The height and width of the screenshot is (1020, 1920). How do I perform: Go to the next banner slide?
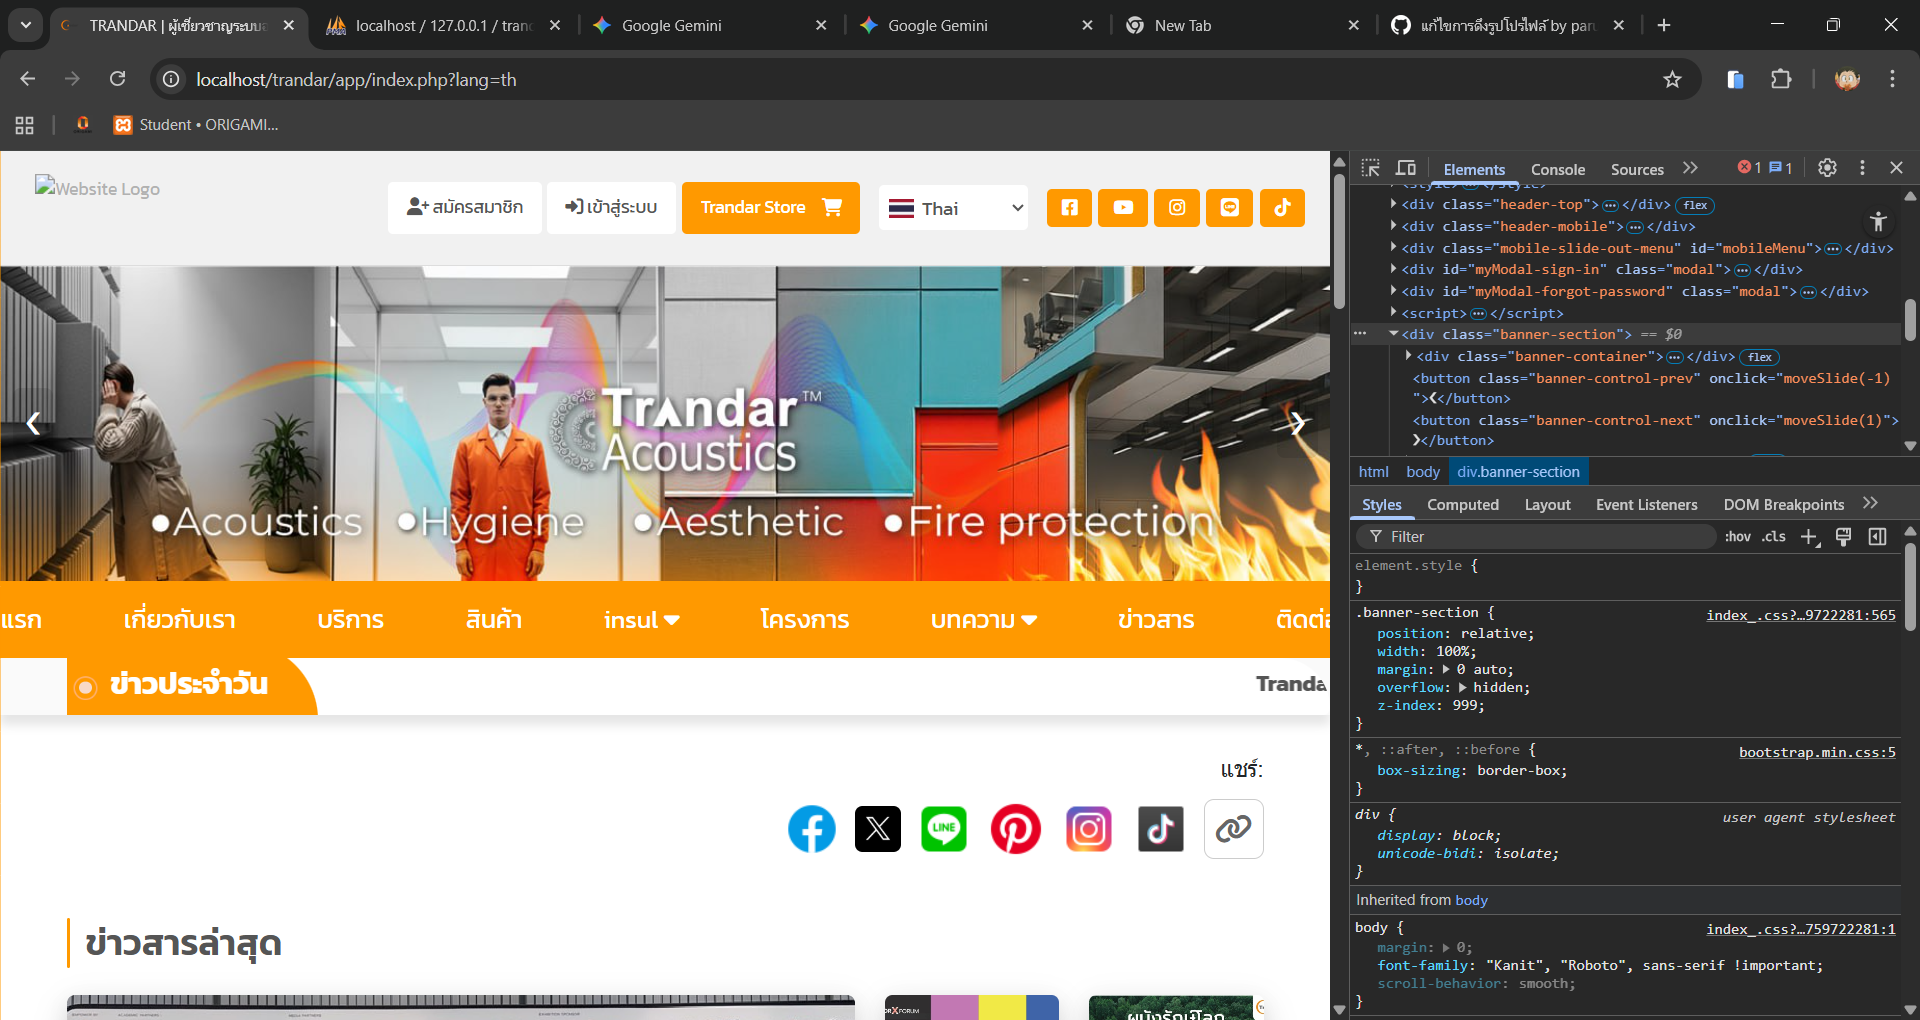tap(1297, 423)
